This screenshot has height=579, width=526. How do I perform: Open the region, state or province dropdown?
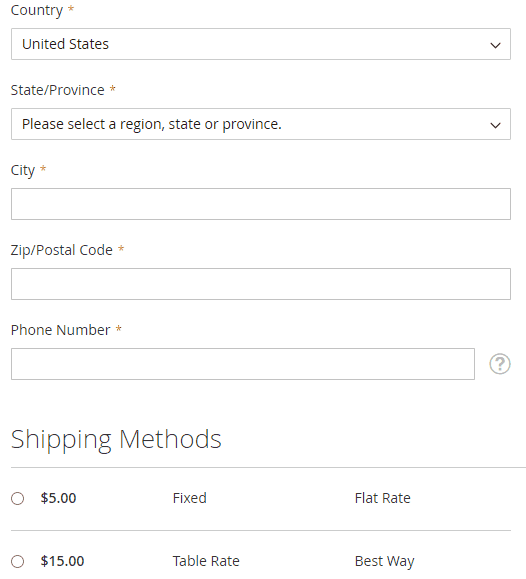tap(261, 124)
